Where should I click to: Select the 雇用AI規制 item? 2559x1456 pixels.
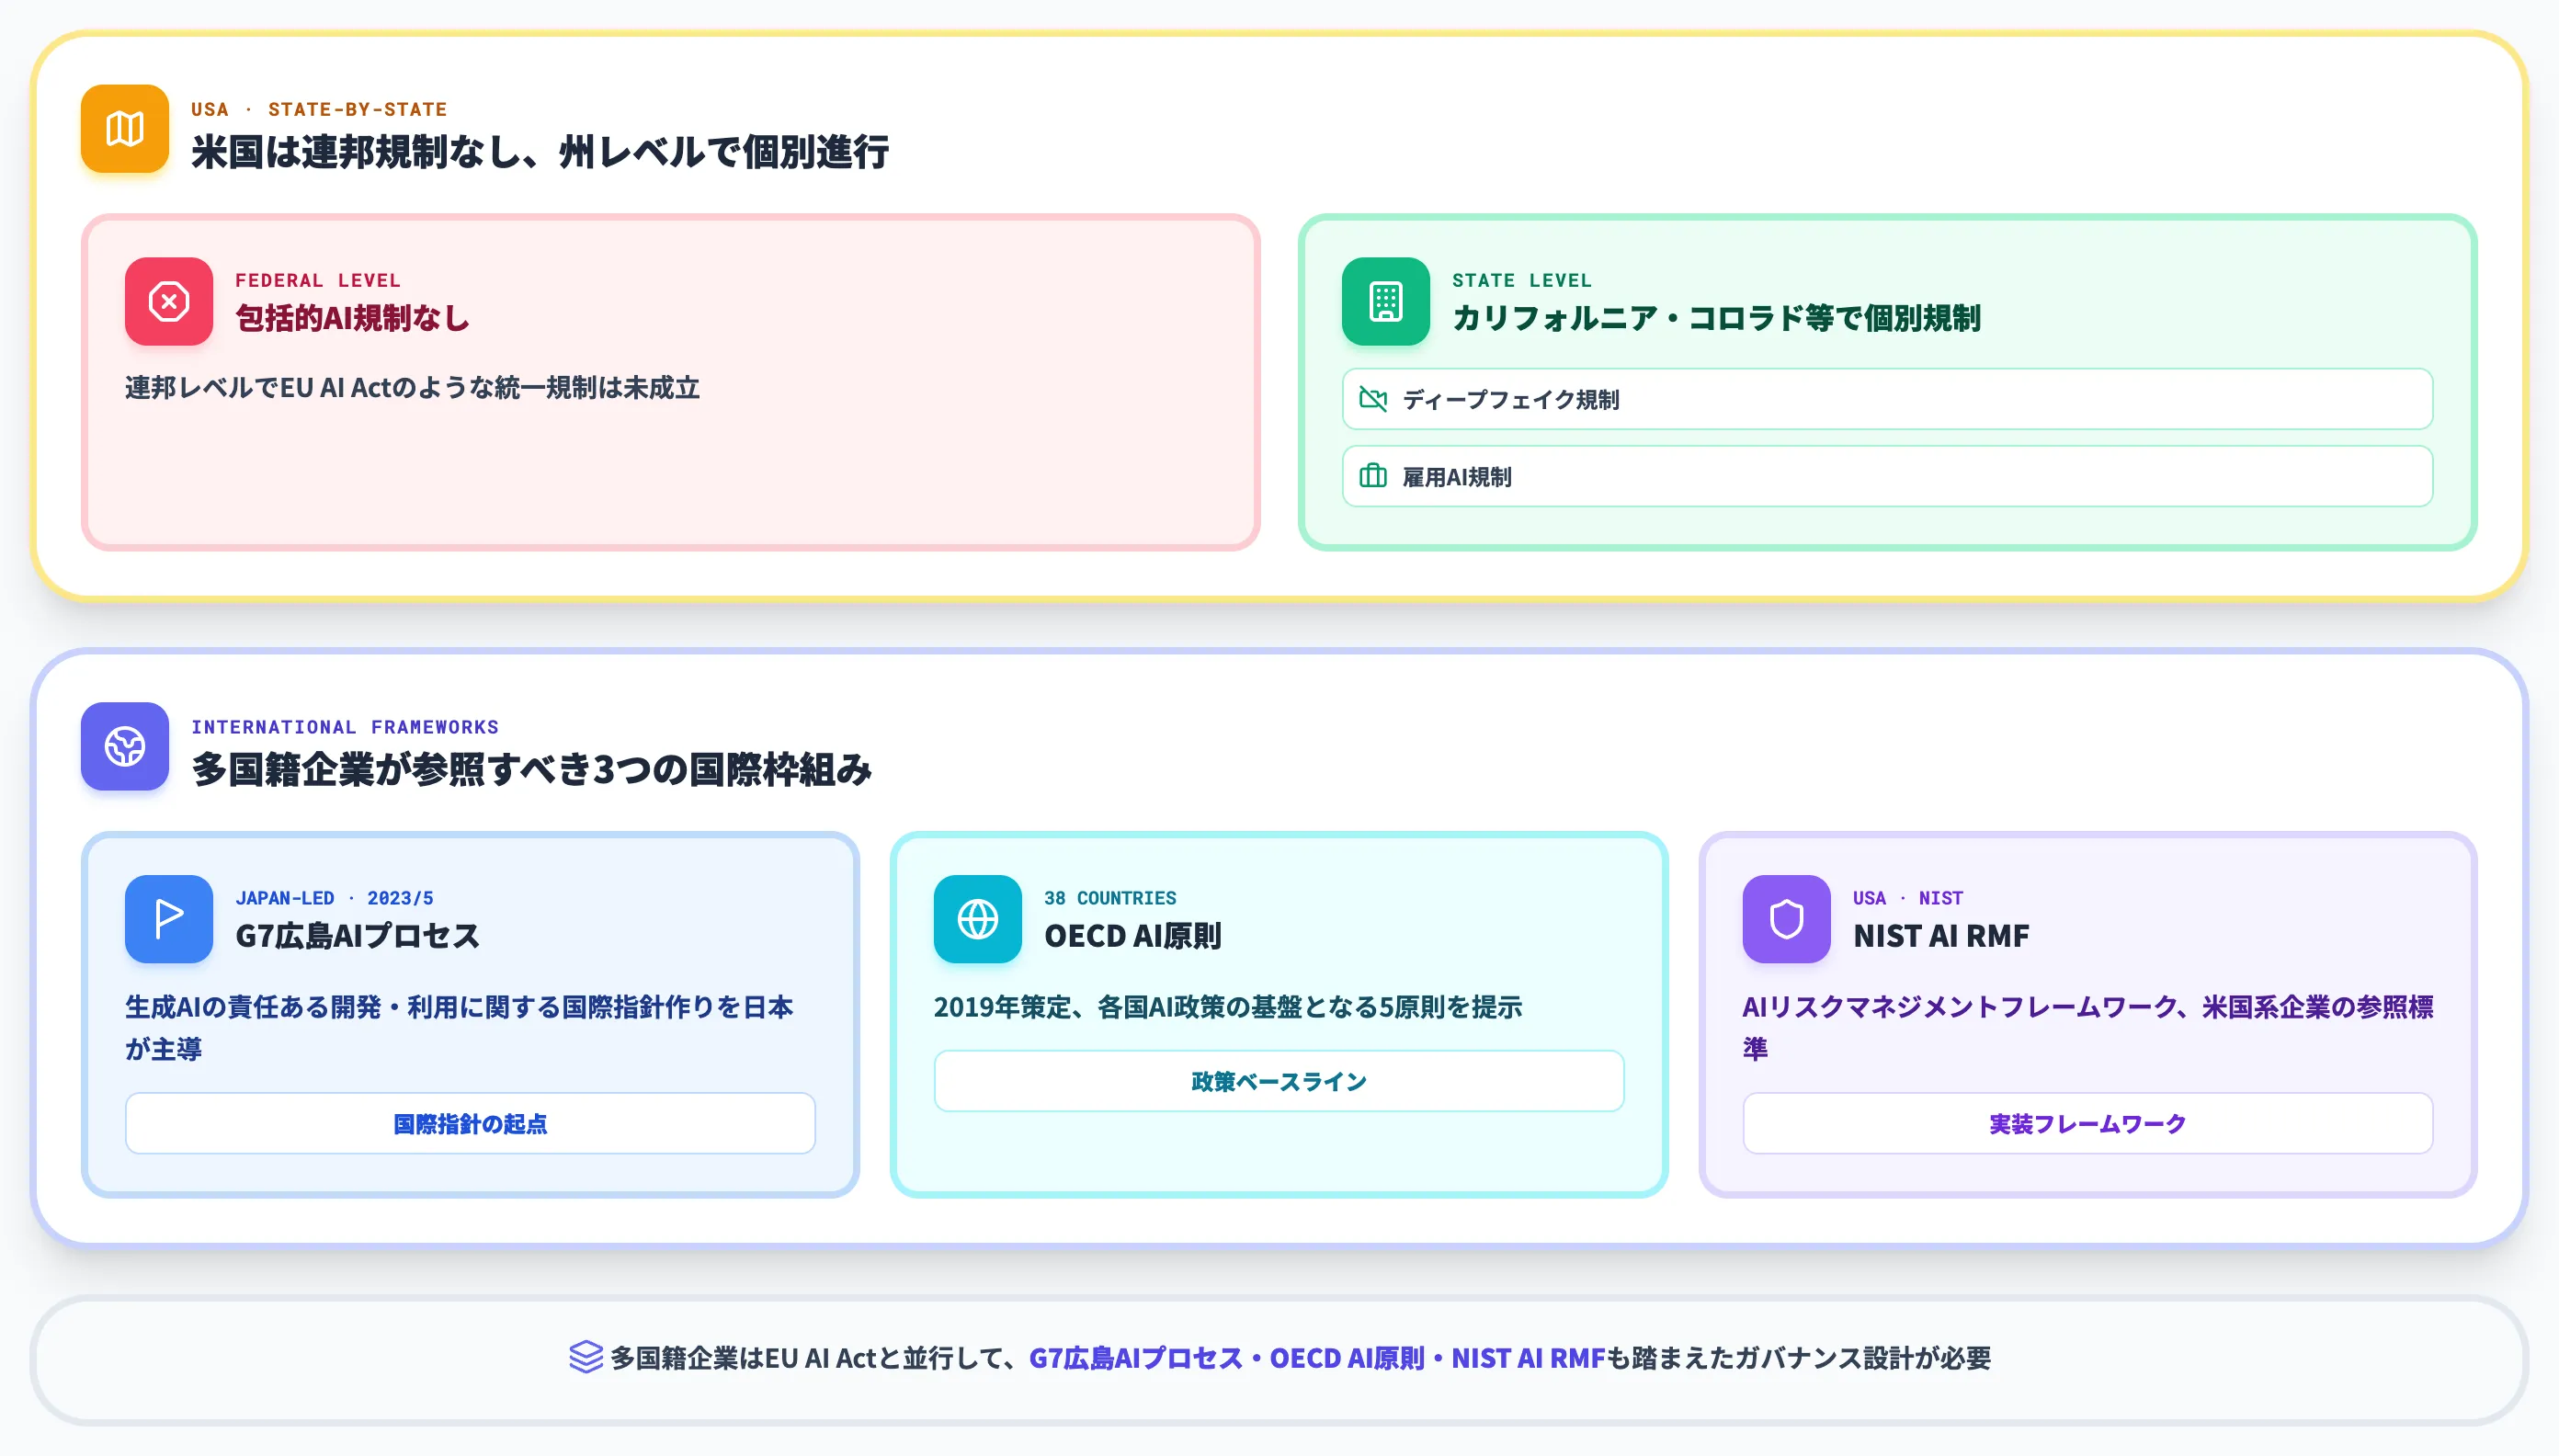[x=1887, y=476]
